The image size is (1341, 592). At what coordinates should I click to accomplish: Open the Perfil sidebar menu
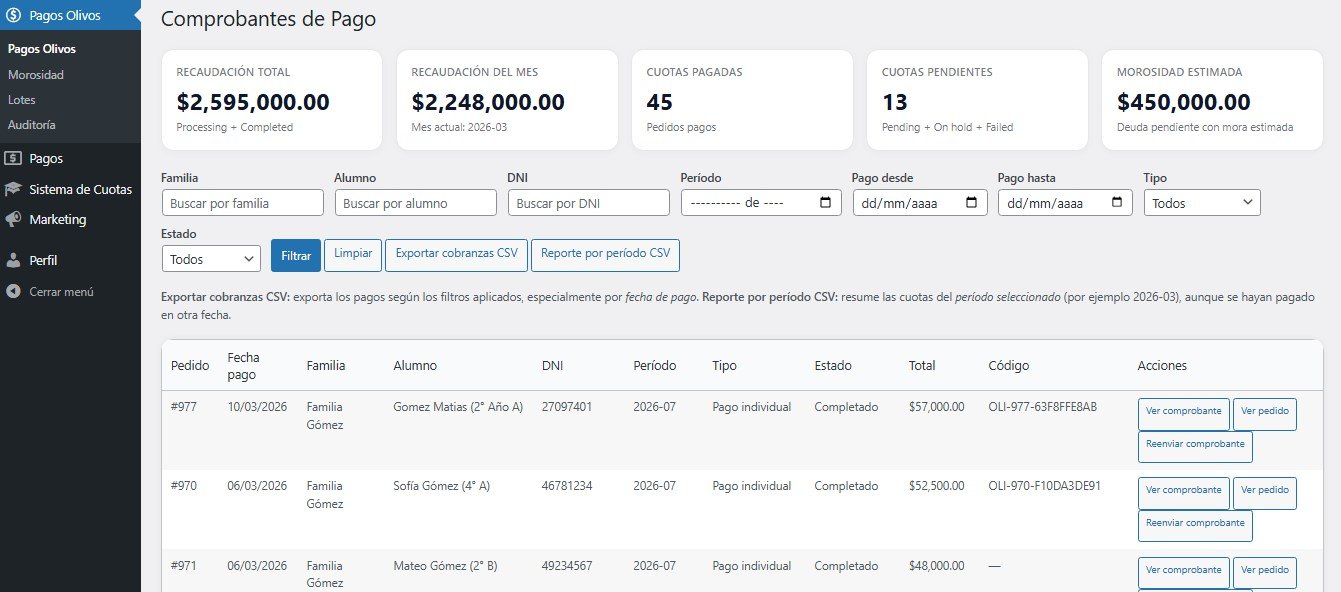(x=70, y=260)
